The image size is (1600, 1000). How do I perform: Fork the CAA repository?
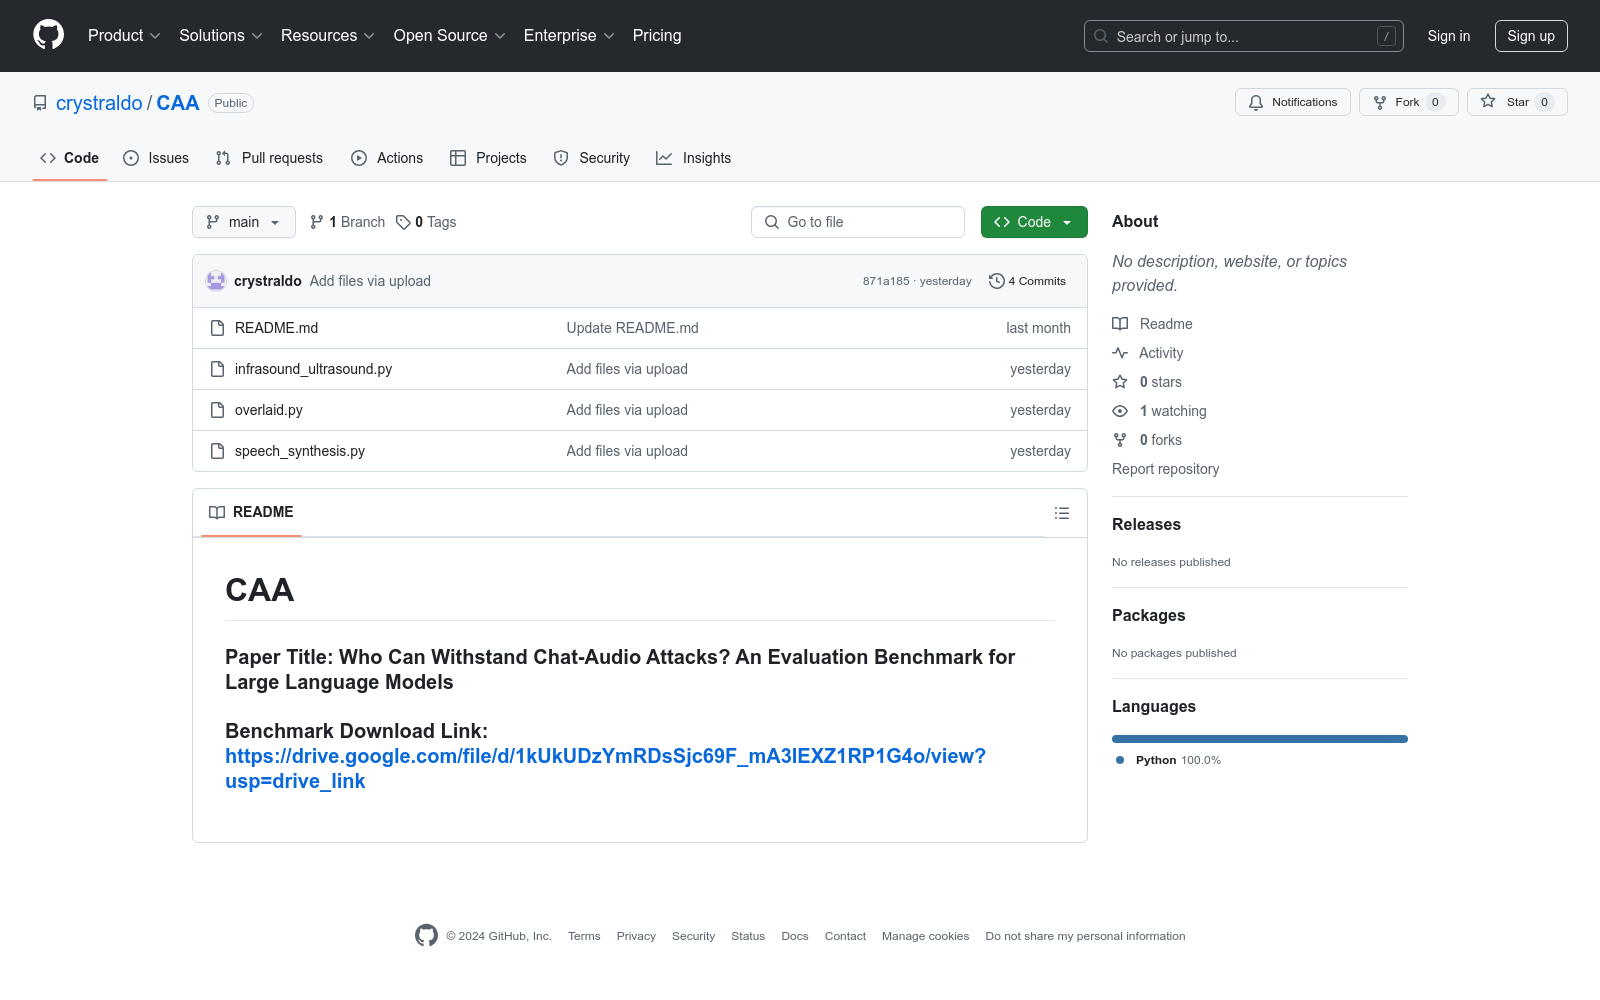1409,102
